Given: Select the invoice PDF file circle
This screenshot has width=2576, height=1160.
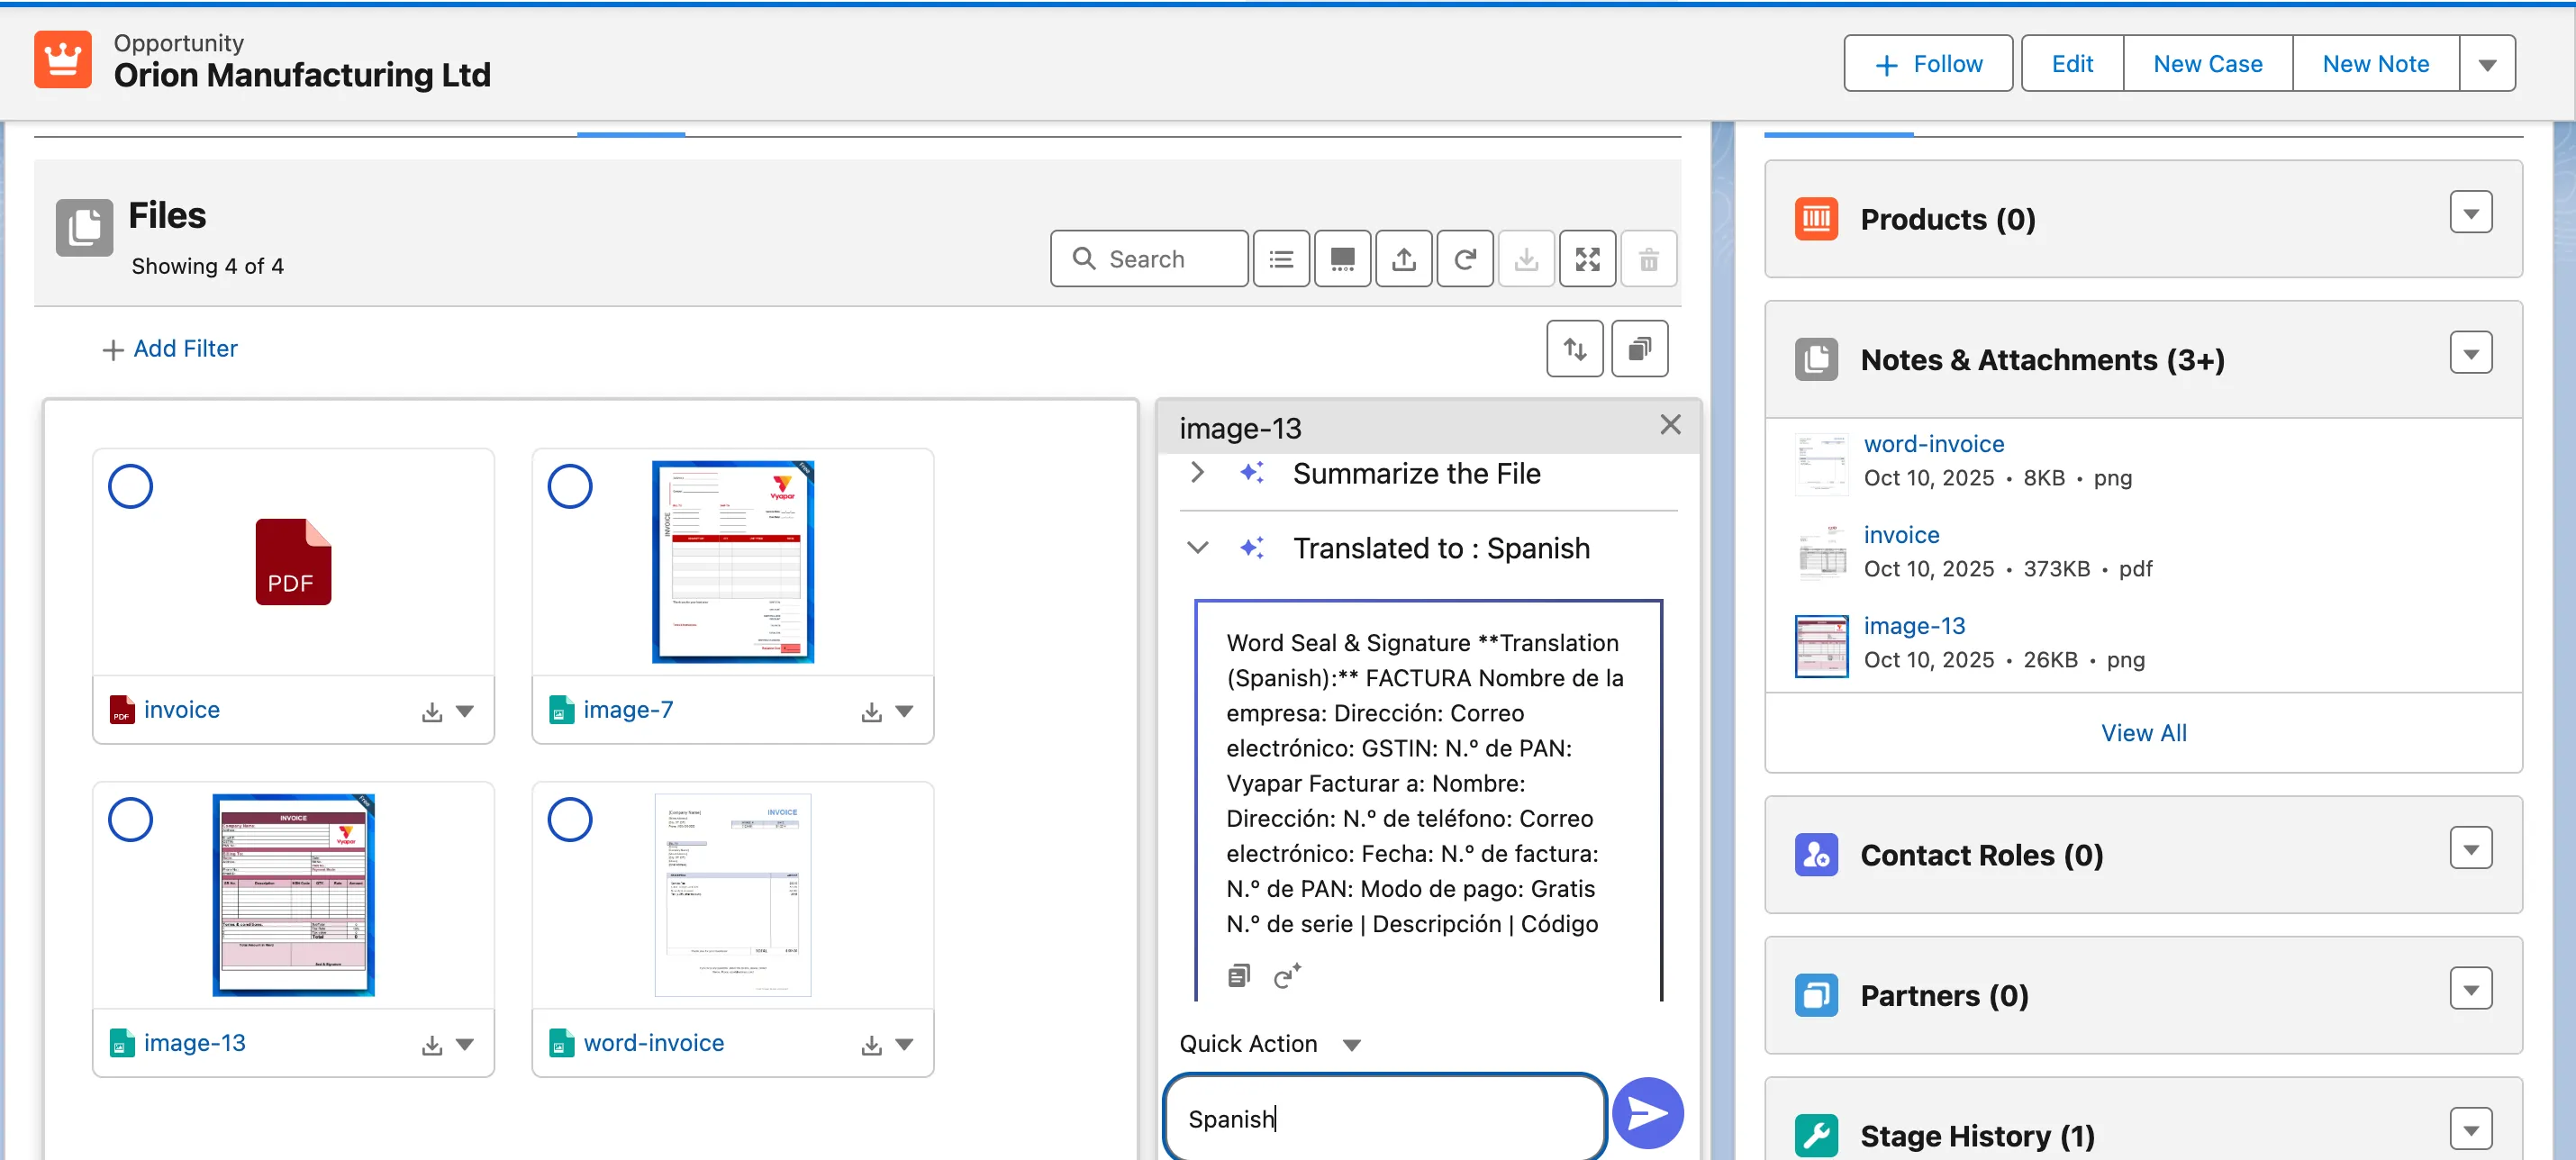Looking at the screenshot, I should click(130, 487).
